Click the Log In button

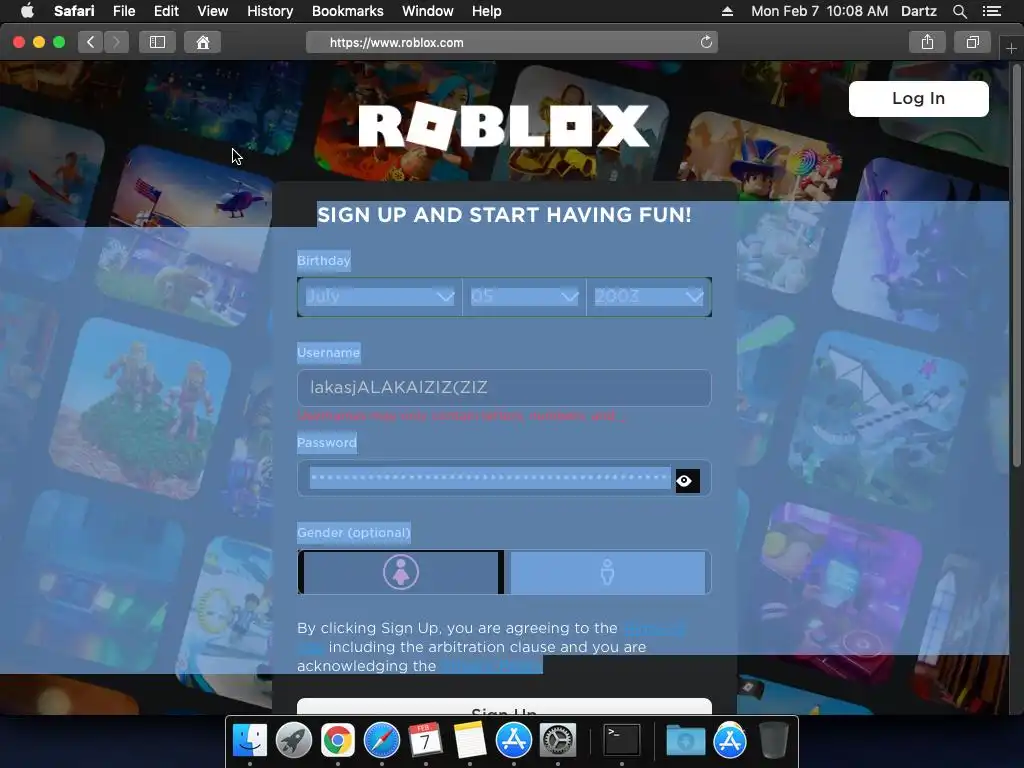[x=918, y=99]
